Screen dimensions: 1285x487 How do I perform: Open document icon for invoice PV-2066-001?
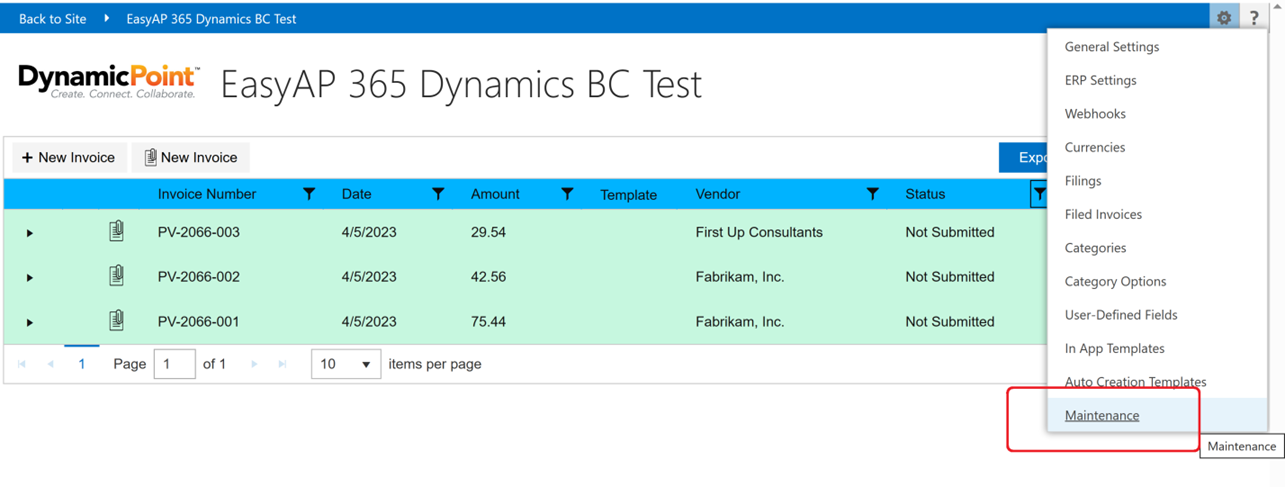116,321
